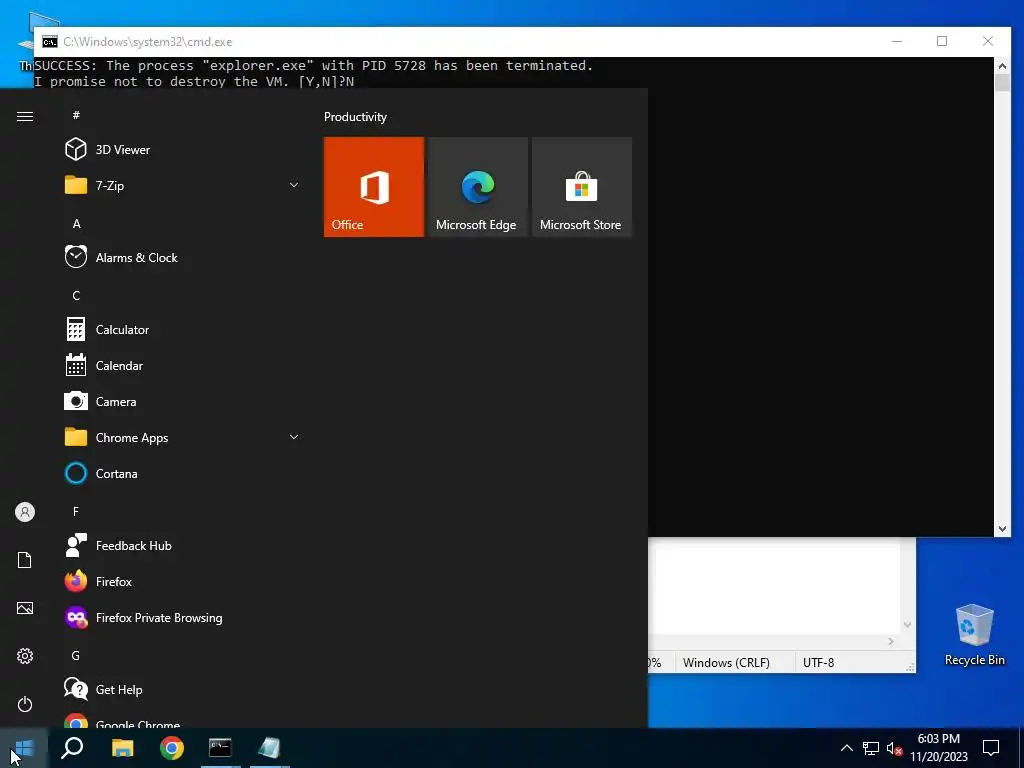Open network status tray icon
The image size is (1024, 768).
point(871,748)
